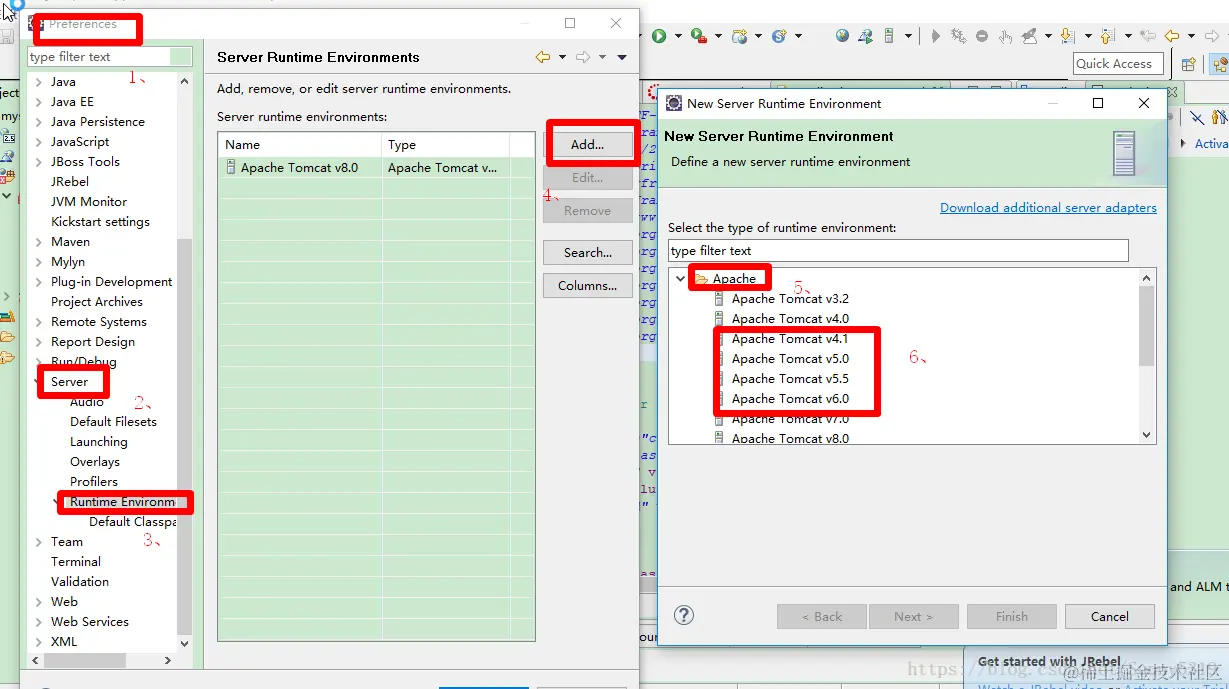This screenshot has height=689, width=1229.
Task: Click the Type column header
Action: tap(446, 145)
